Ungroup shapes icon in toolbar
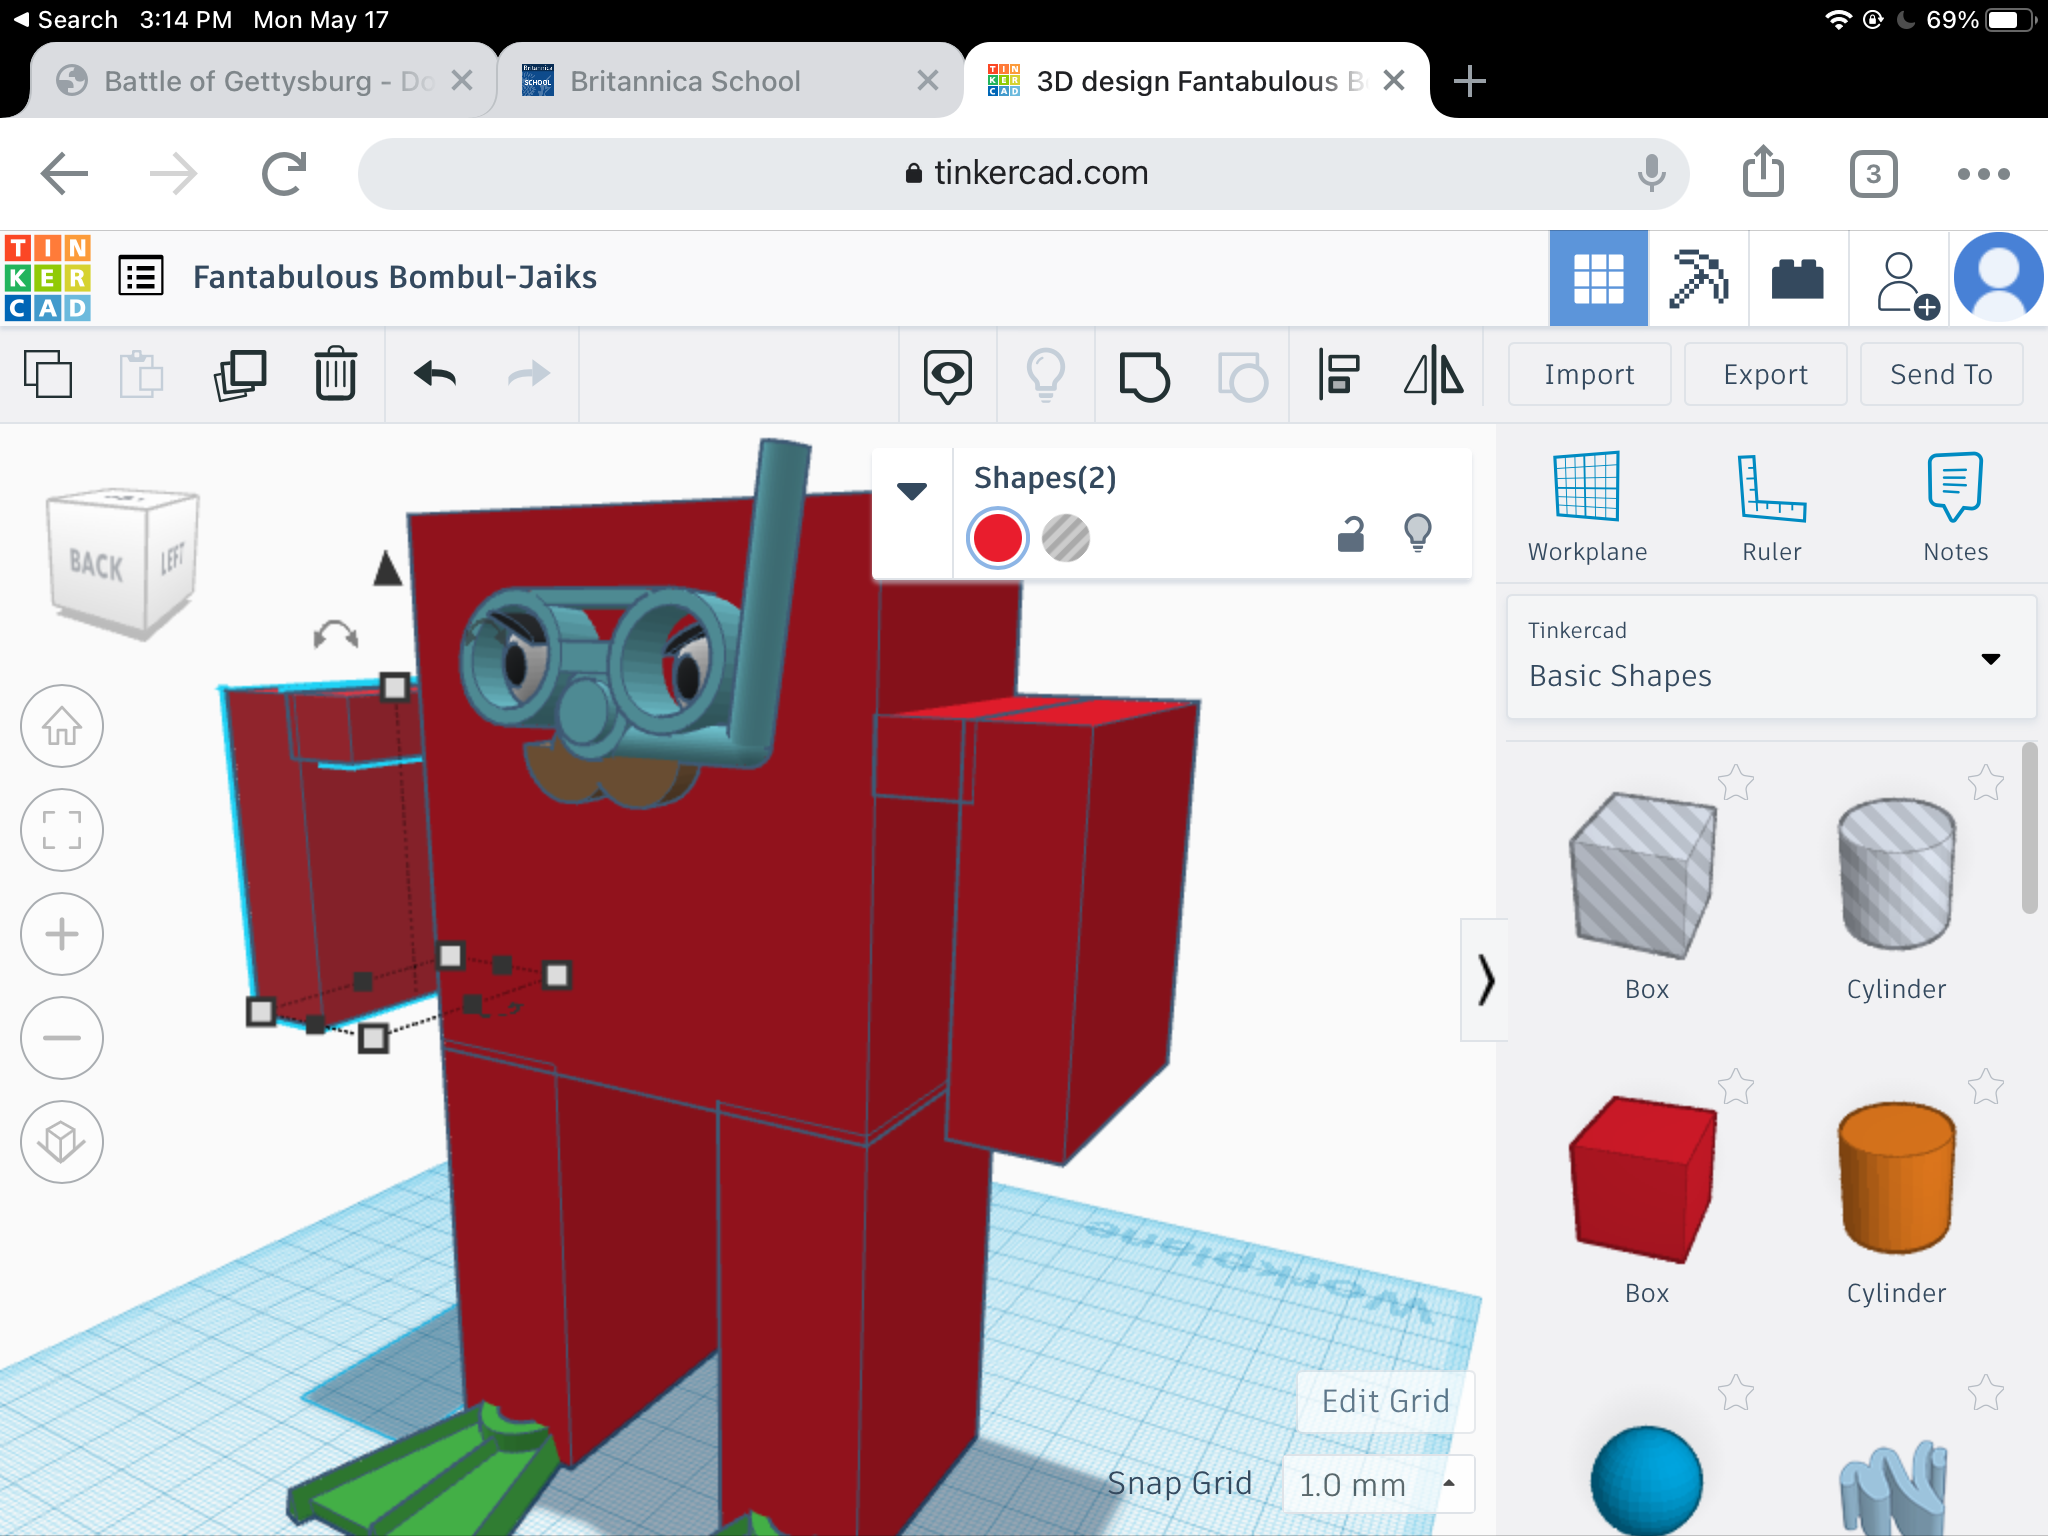 coord(1242,376)
